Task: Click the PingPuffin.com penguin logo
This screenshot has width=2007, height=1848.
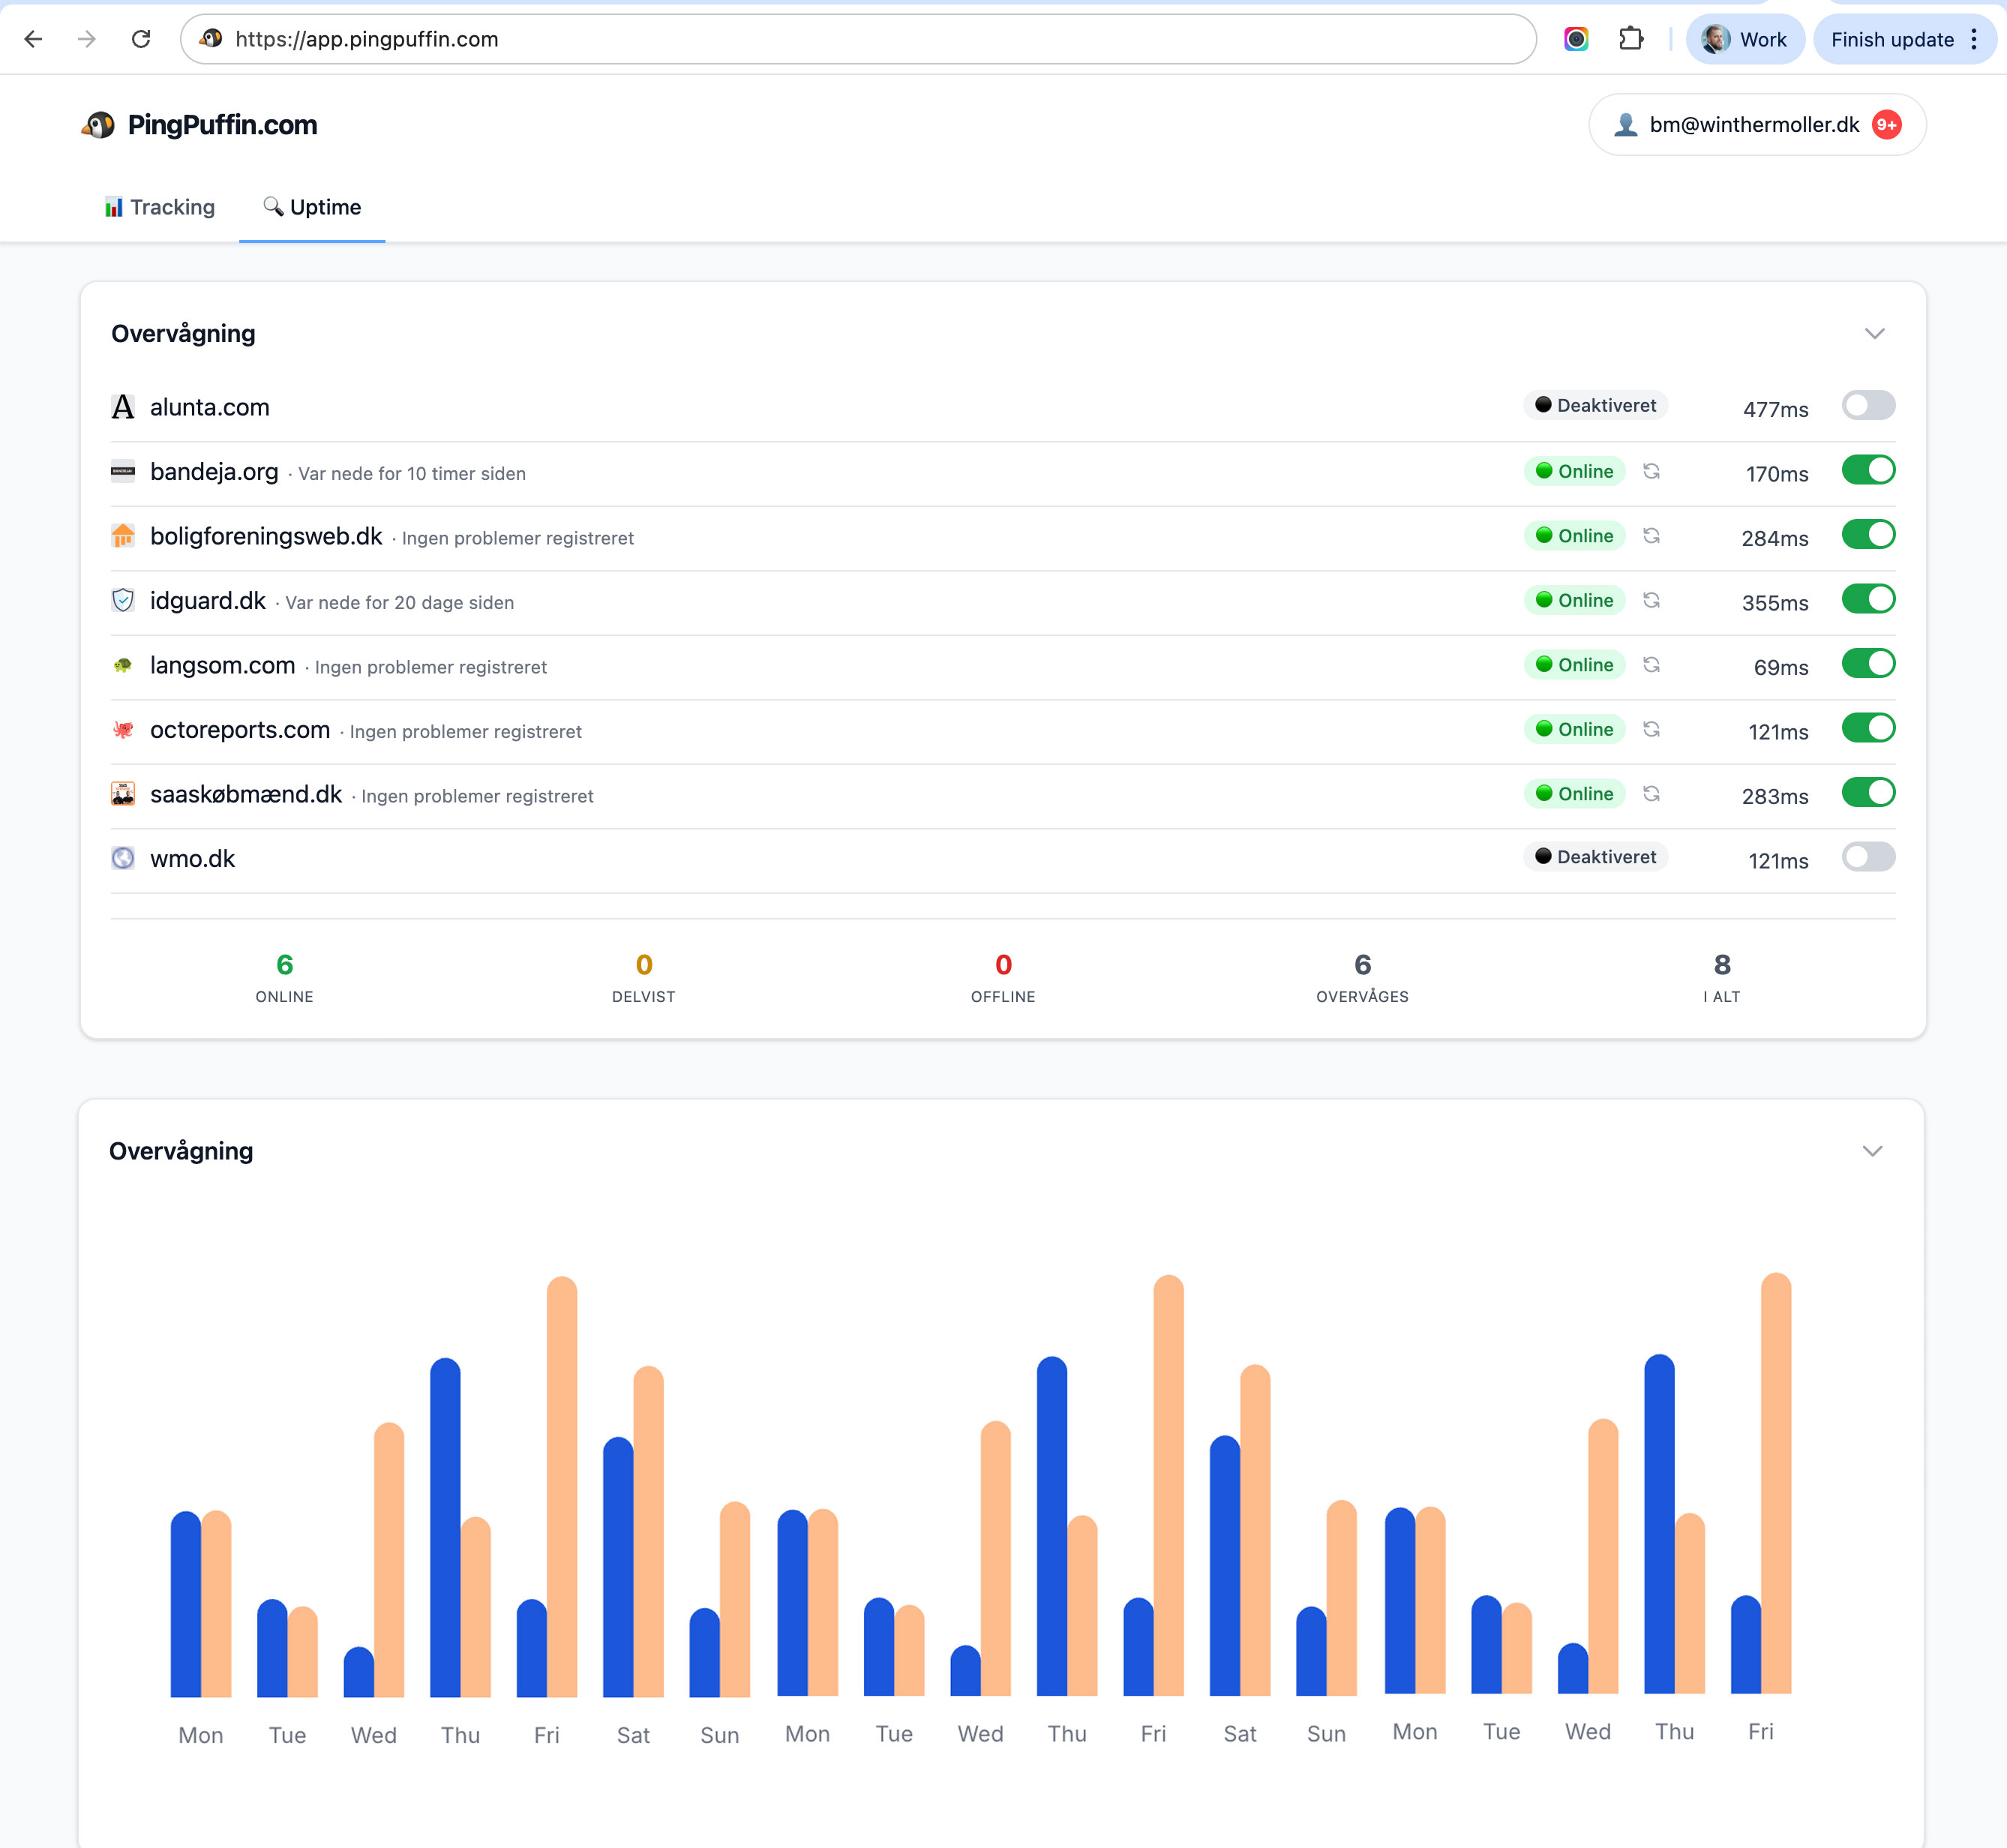Action: [99, 124]
